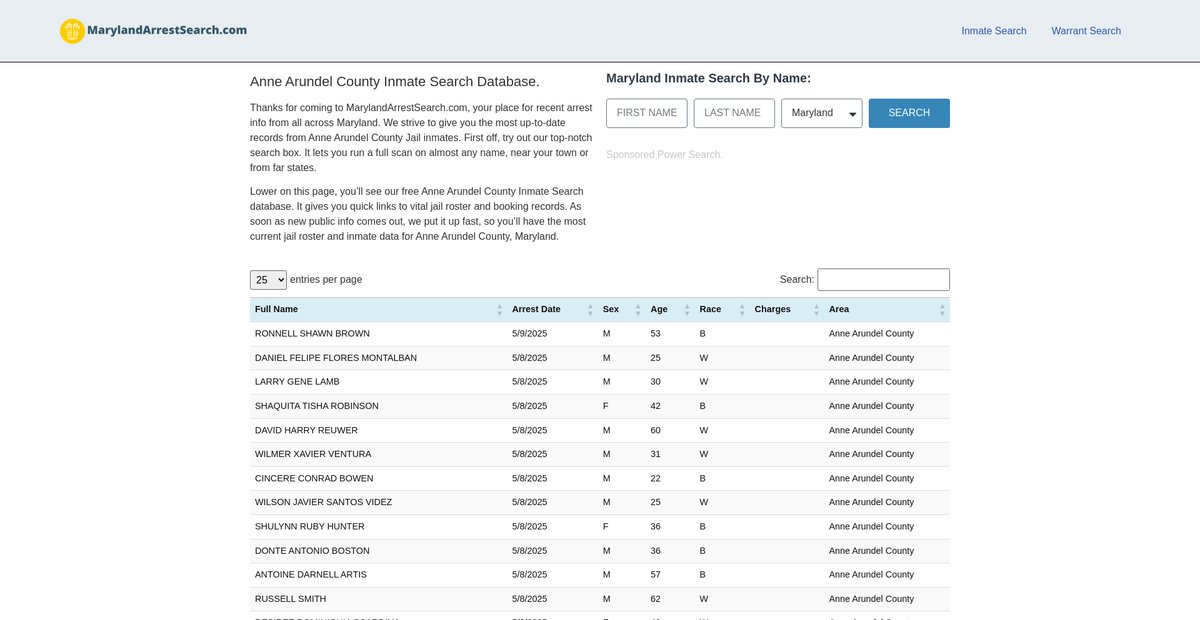Open the Inmate Search menu item

click(x=993, y=31)
